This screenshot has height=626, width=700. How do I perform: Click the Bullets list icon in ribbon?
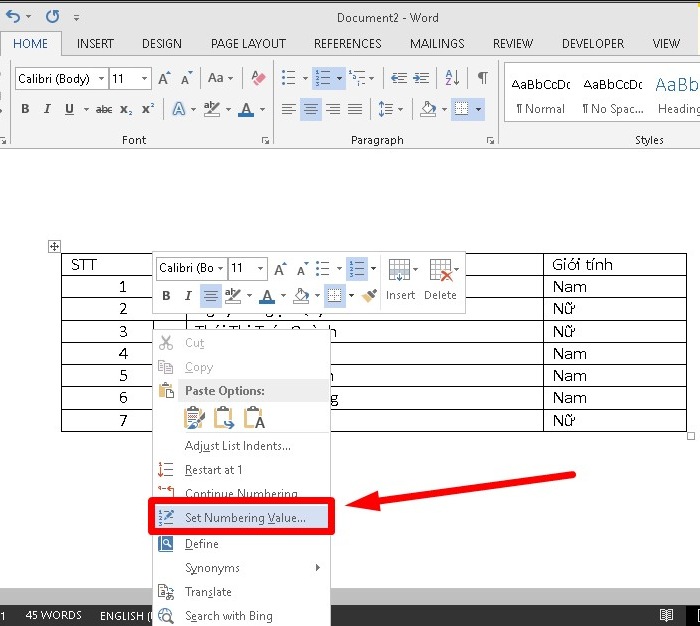pyautogui.click(x=288, y=78)
